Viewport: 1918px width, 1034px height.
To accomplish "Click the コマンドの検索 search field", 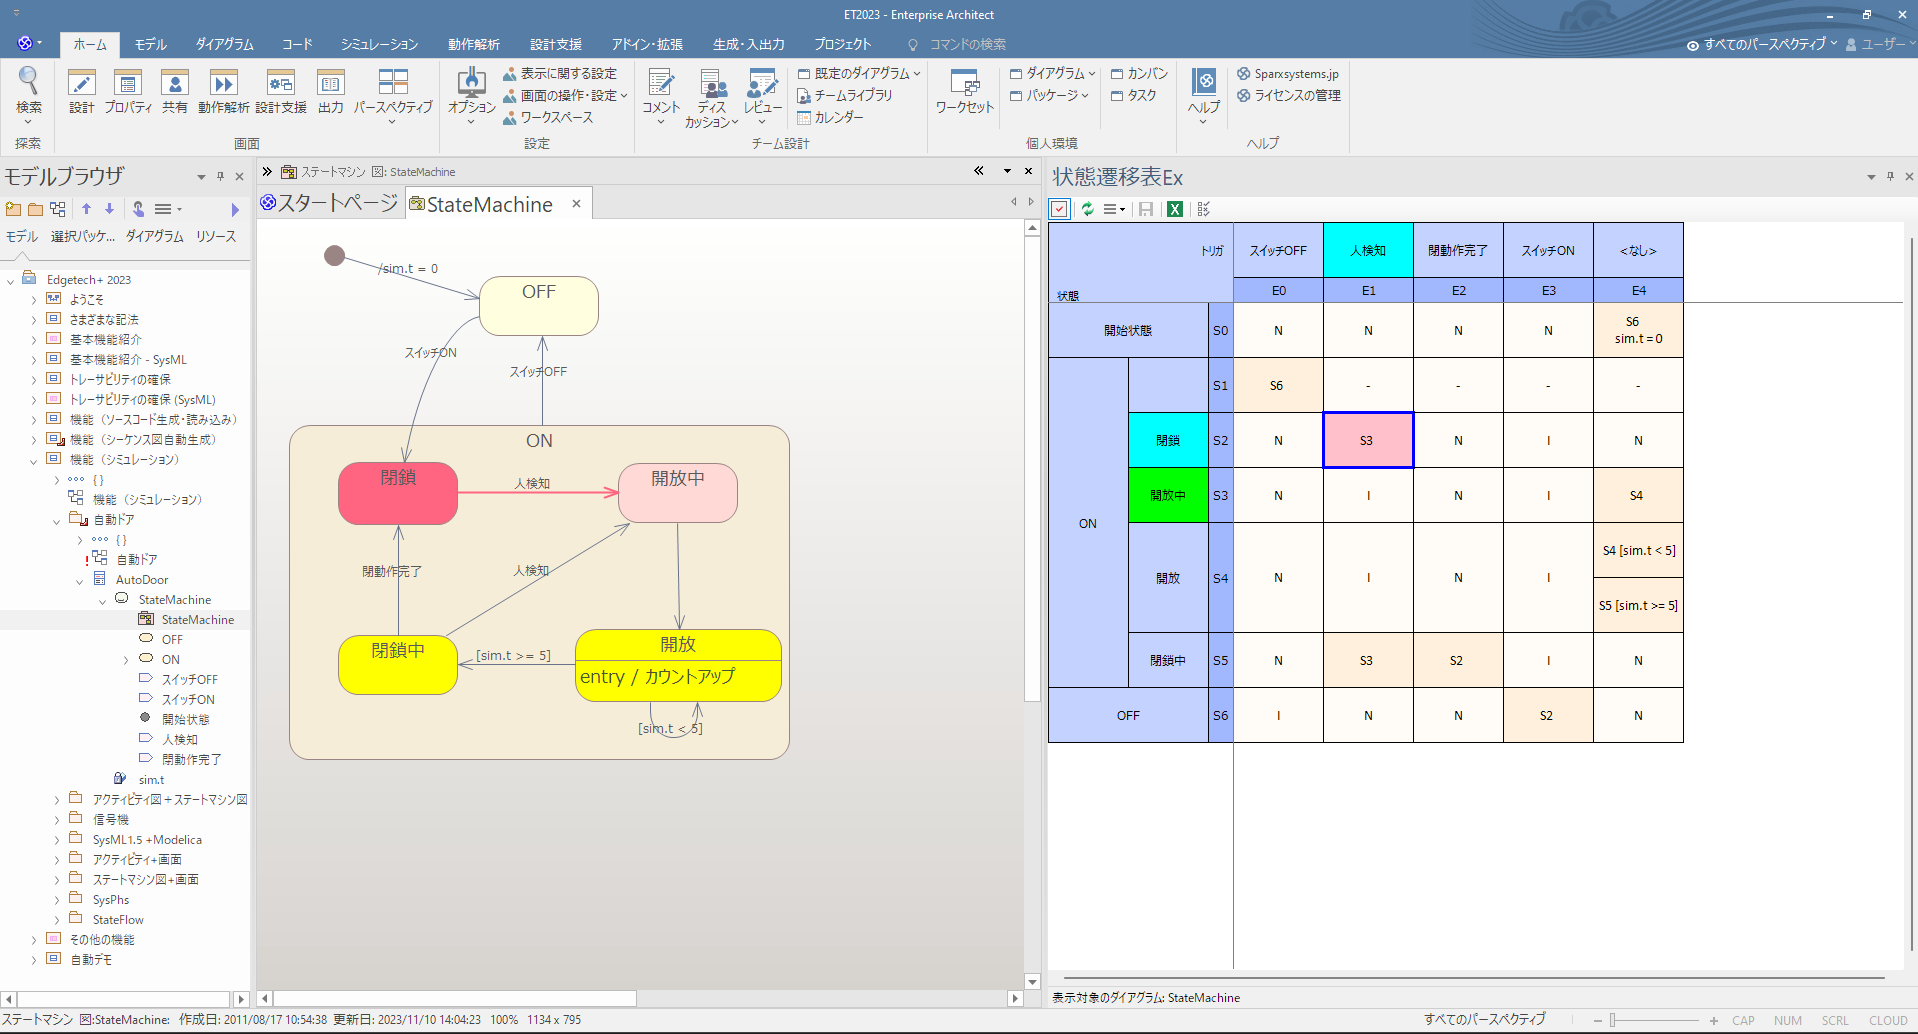I will tap(967, 44).
